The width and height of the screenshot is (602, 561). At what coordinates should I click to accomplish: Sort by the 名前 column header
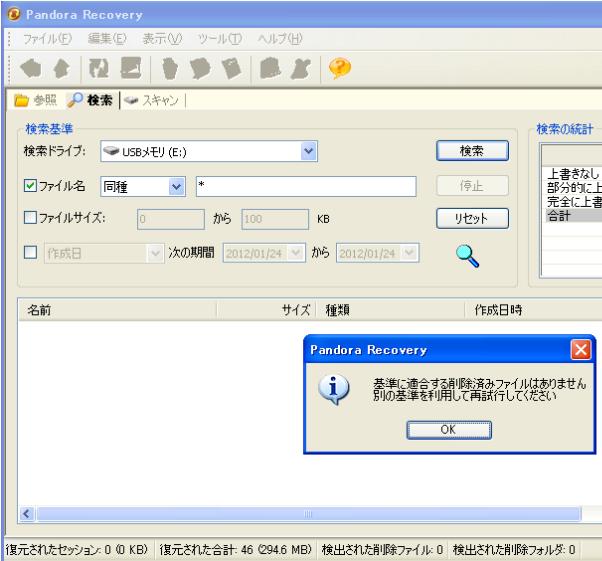(117, 310)
